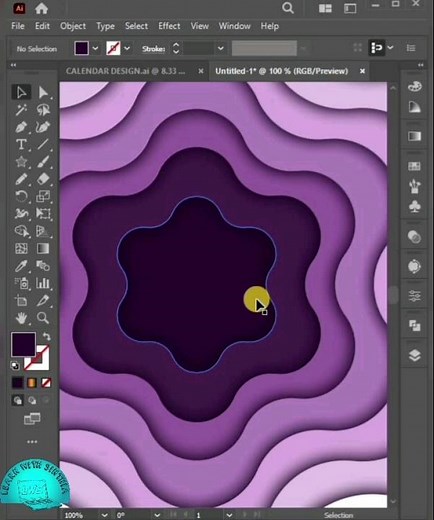Select the Gradient tool in toolbar
This screenshot has height=520, width=434.
(43, 248)
